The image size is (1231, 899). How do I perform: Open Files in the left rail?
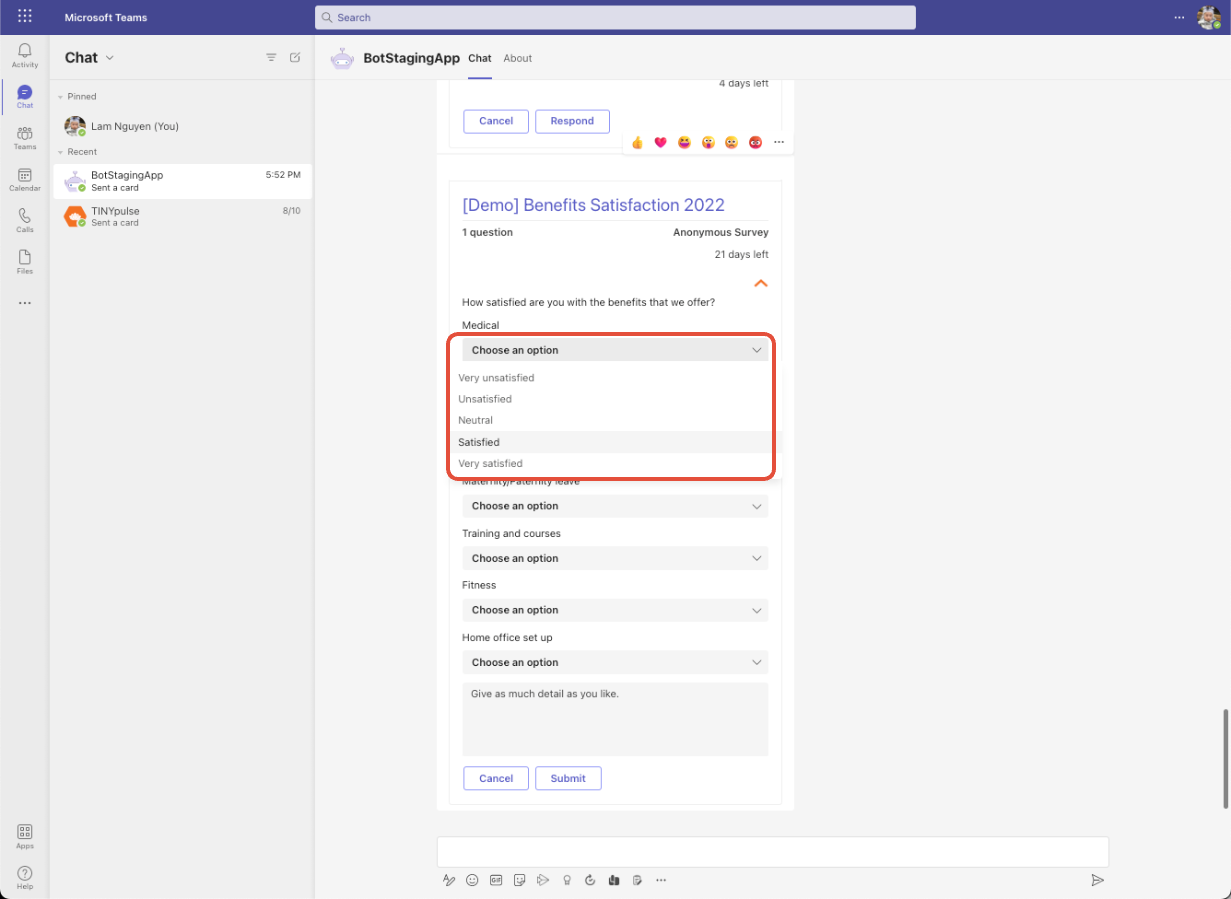coord(25,262)
